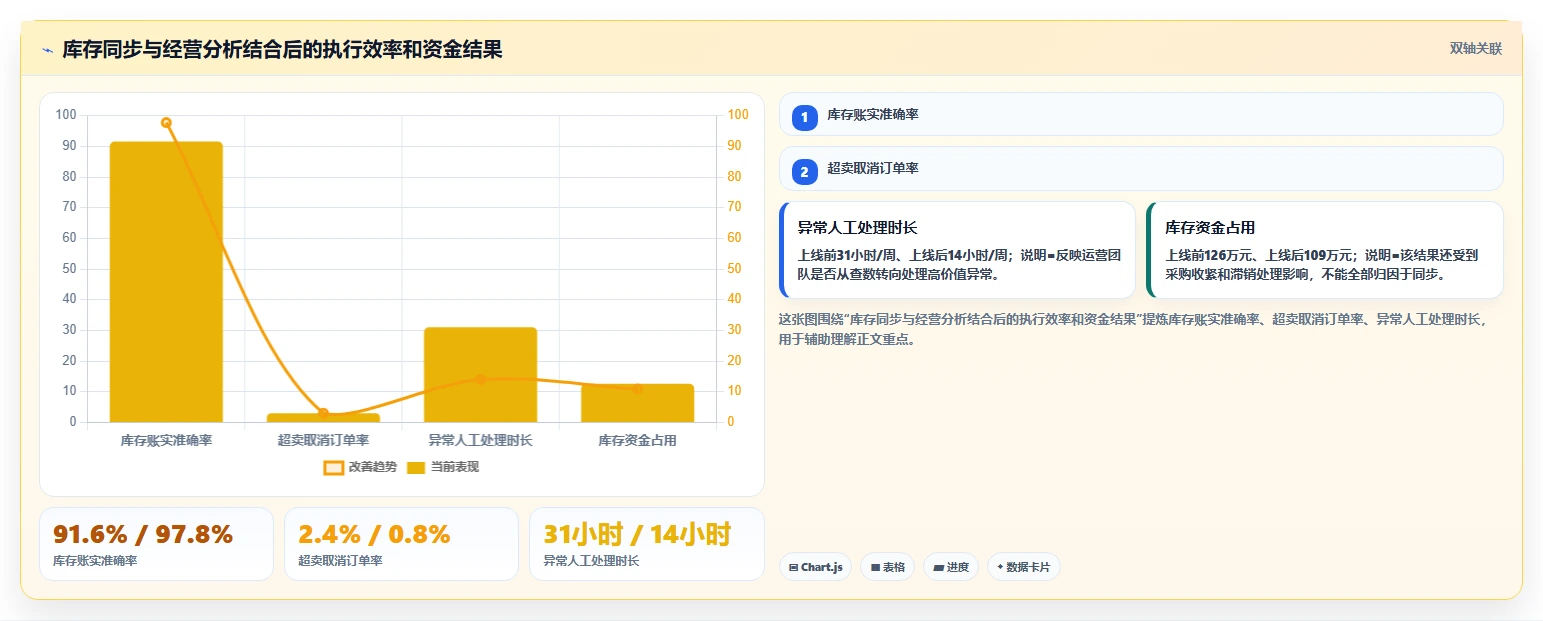Click the 31小时 / 14小时 stat card

click(x=646, y=544)
